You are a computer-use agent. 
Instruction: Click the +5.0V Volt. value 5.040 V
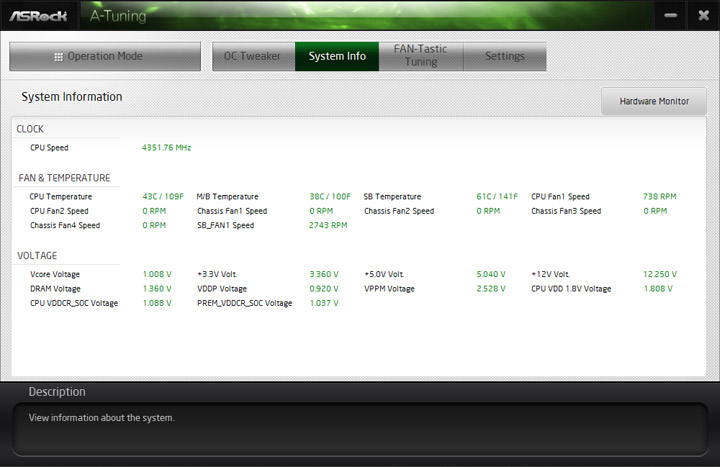pos(491,274)
